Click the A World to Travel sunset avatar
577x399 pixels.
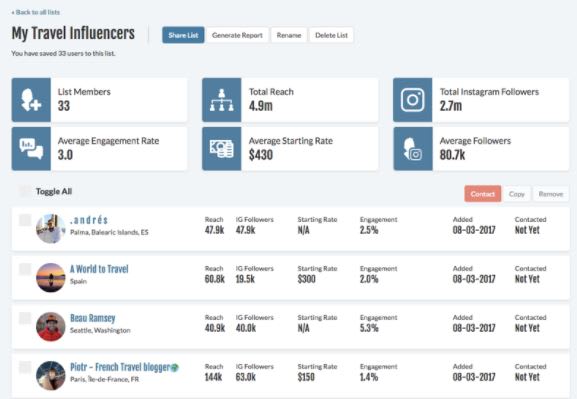pyautogui.click(x=51, y=278)
